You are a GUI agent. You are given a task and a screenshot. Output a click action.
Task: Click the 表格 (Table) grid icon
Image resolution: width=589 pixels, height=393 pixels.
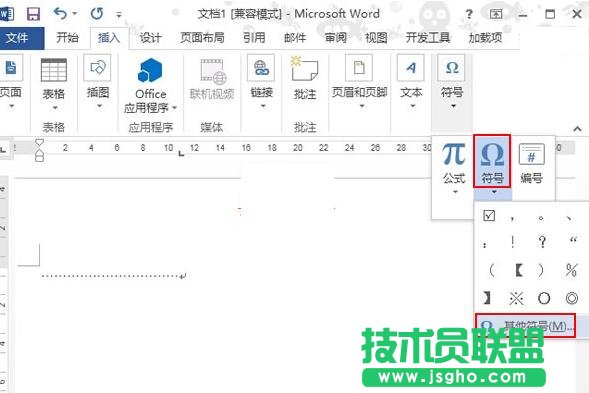(53, 70)
